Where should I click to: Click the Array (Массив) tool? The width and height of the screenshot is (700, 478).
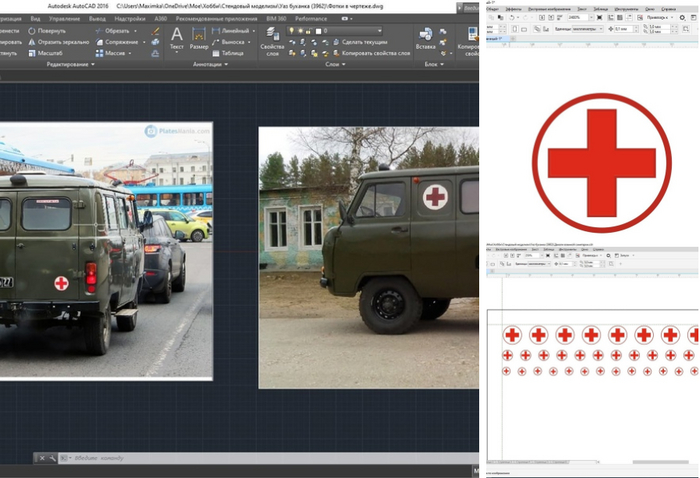pyautogui.click(x=110, y=53)
